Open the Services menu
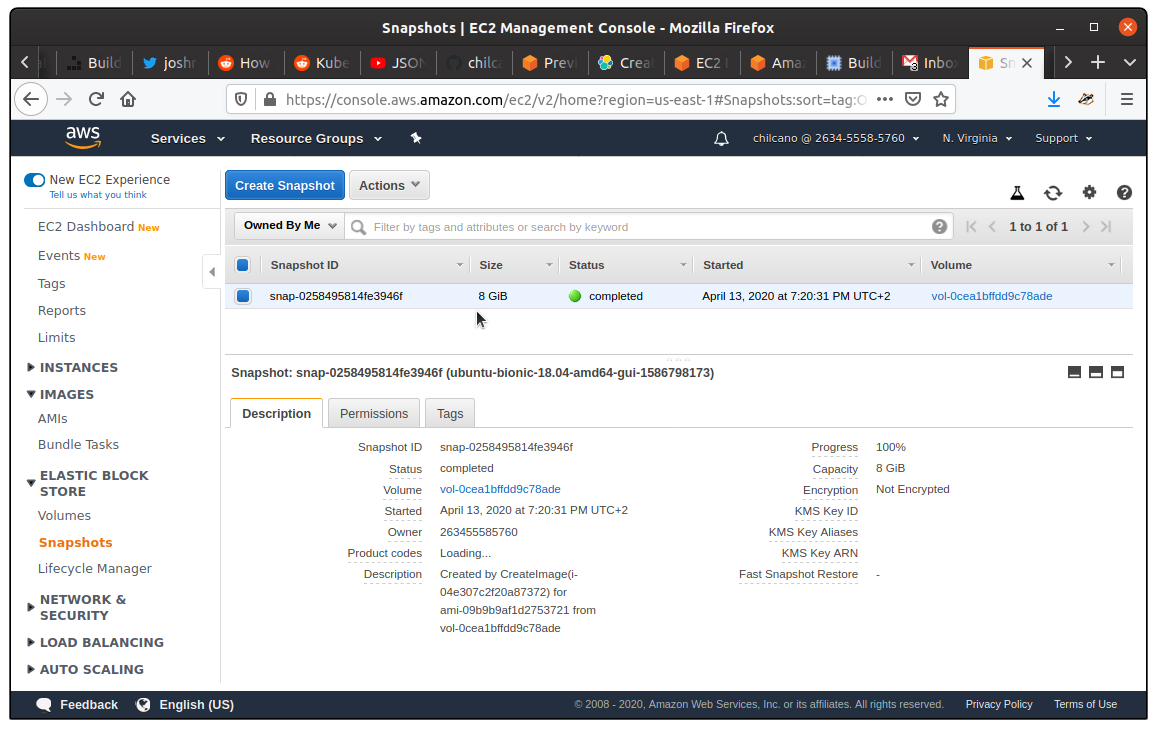The height and width of the screenshot is (729, 1157). (187, 139)
